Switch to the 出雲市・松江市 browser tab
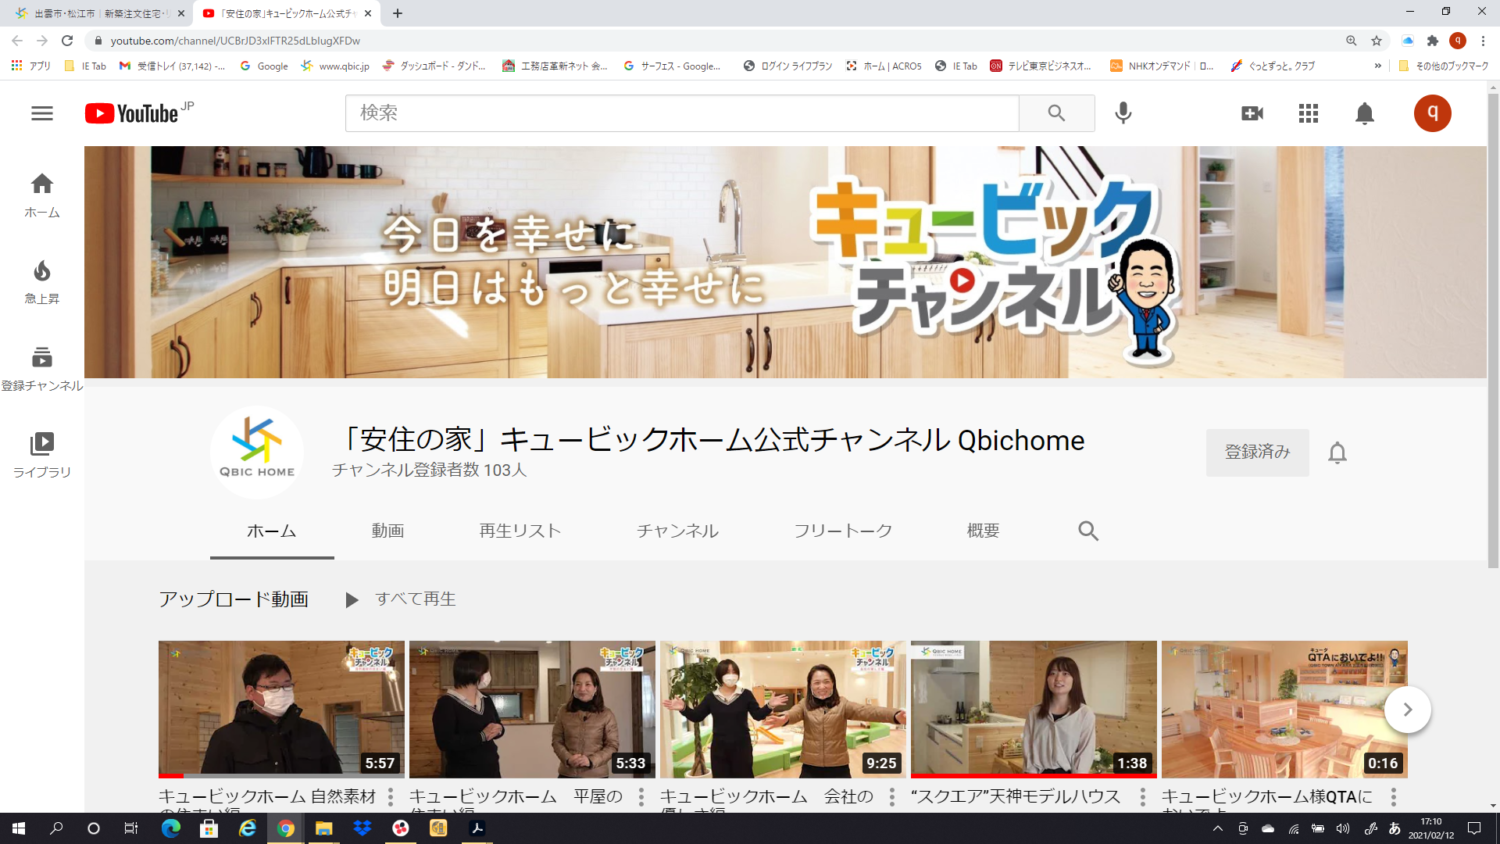Viewport: 1500px width, 844px height. [99, 13]
